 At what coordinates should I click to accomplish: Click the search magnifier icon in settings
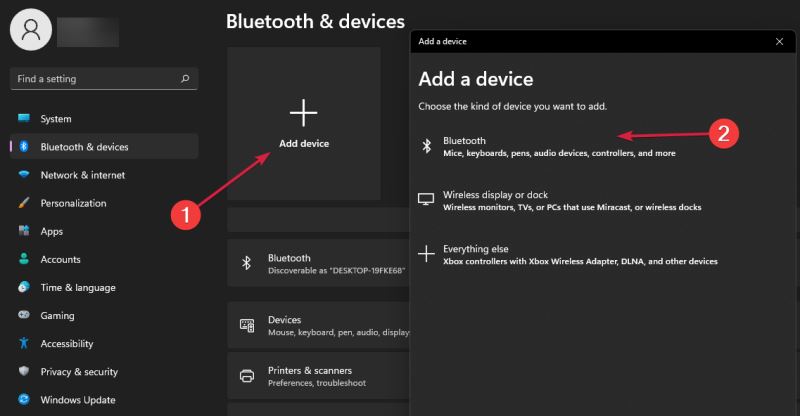point(185,78)
